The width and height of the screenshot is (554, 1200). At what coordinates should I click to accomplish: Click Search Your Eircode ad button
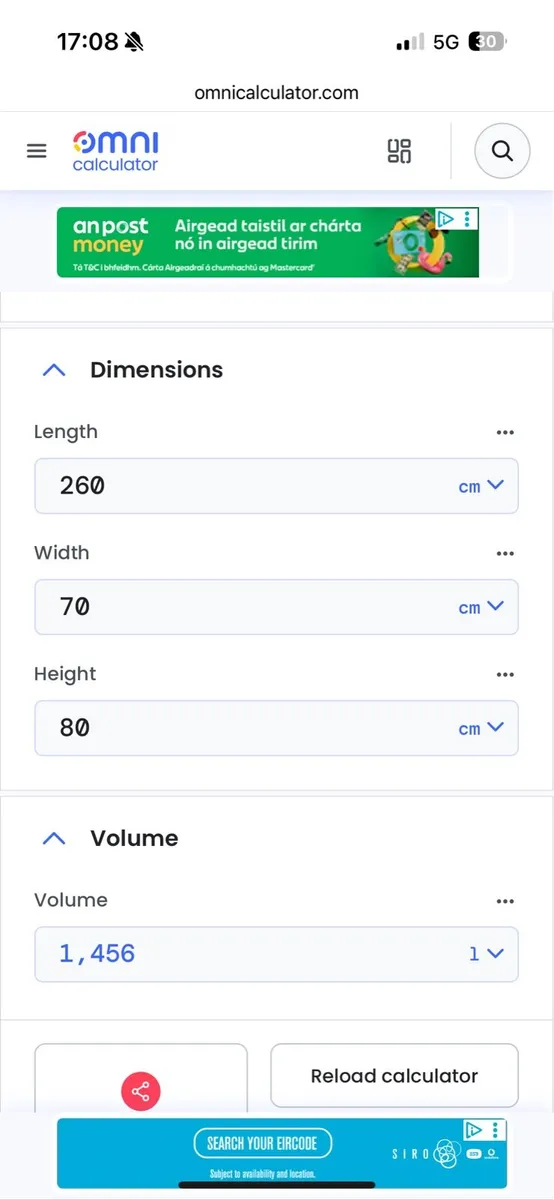click(262, 1143)
